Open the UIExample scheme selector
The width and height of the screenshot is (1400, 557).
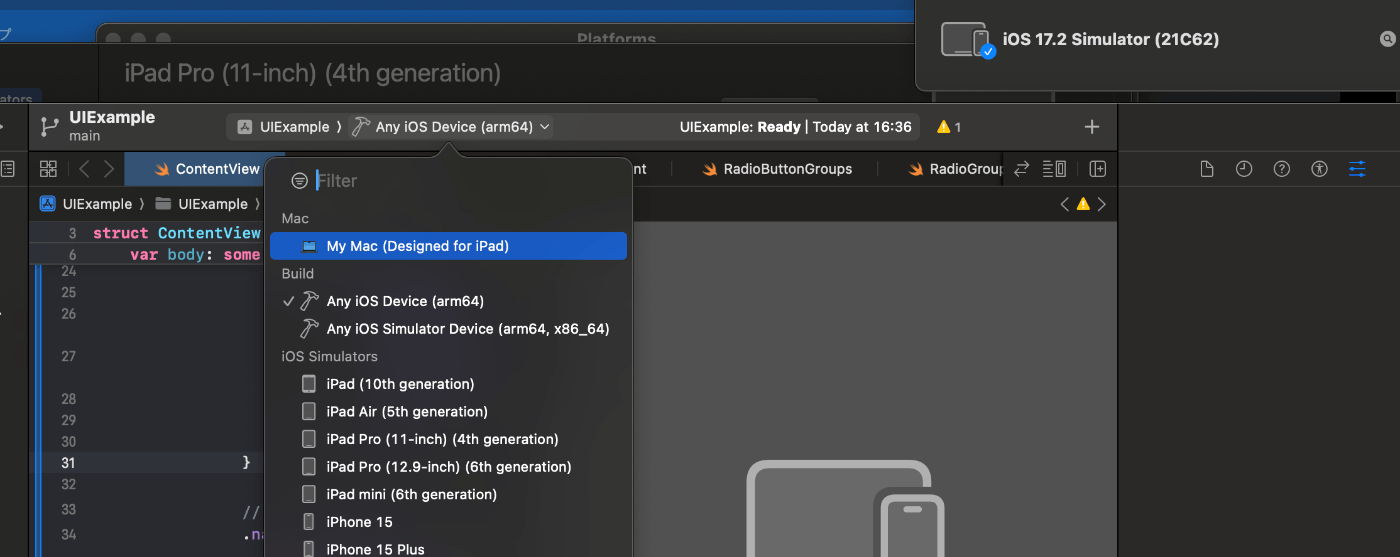pos(284,127)
